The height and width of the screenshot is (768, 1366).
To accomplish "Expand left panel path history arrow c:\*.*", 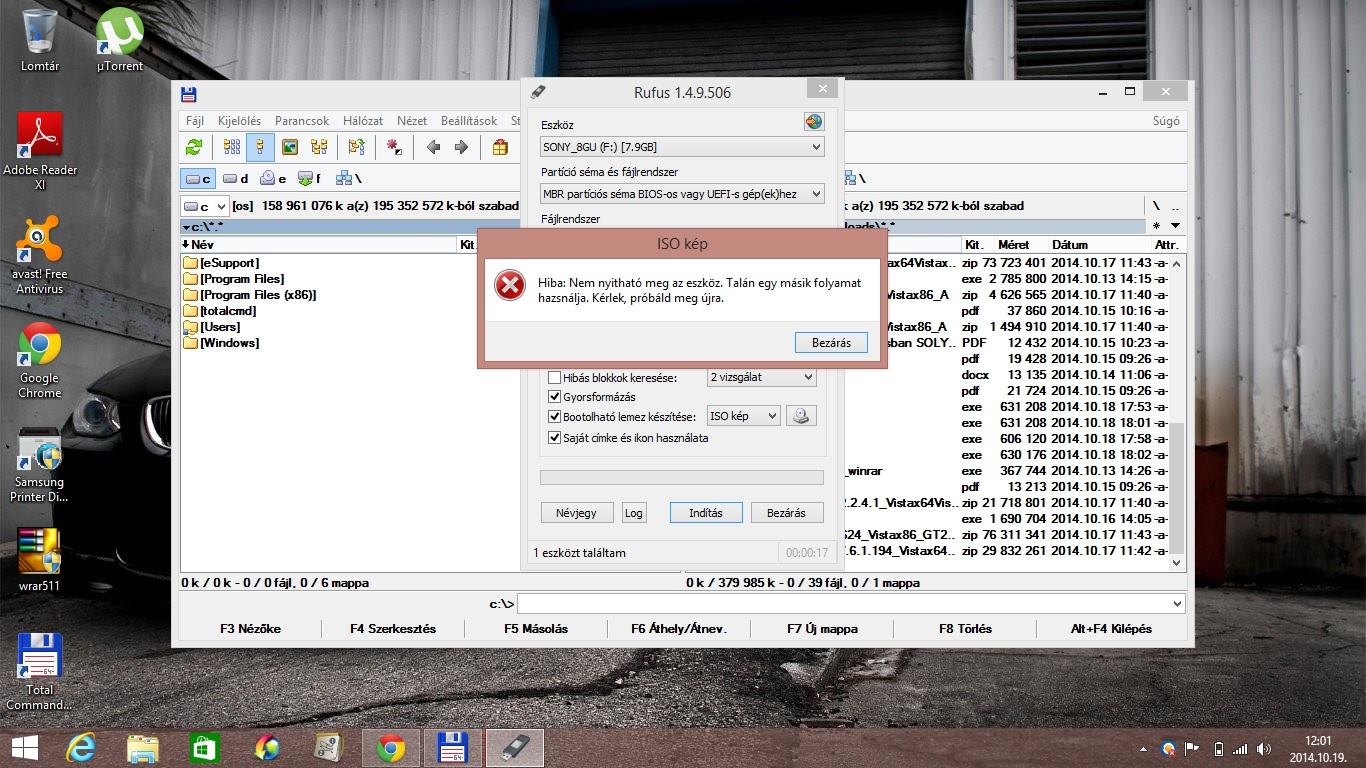I will (186, 227).
